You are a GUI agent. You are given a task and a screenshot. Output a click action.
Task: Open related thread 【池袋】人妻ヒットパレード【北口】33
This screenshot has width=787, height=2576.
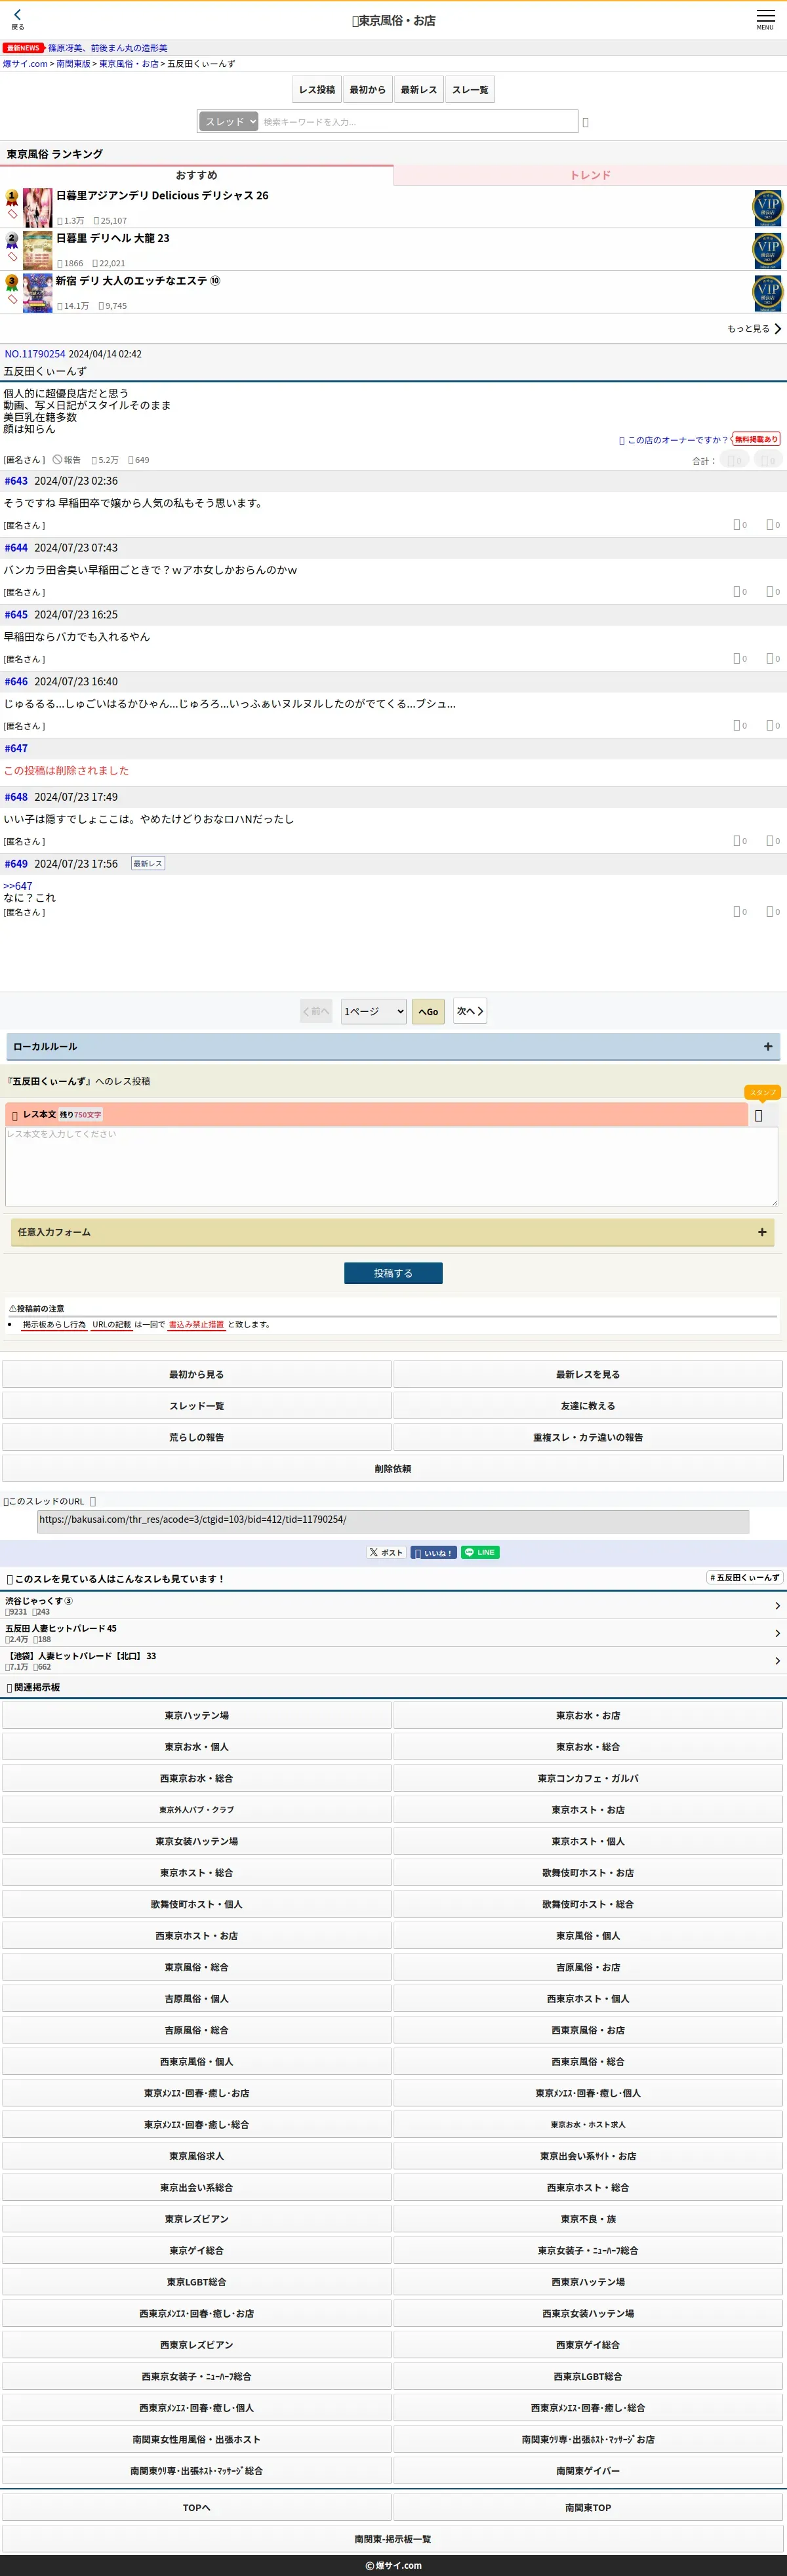[393, 1660]
